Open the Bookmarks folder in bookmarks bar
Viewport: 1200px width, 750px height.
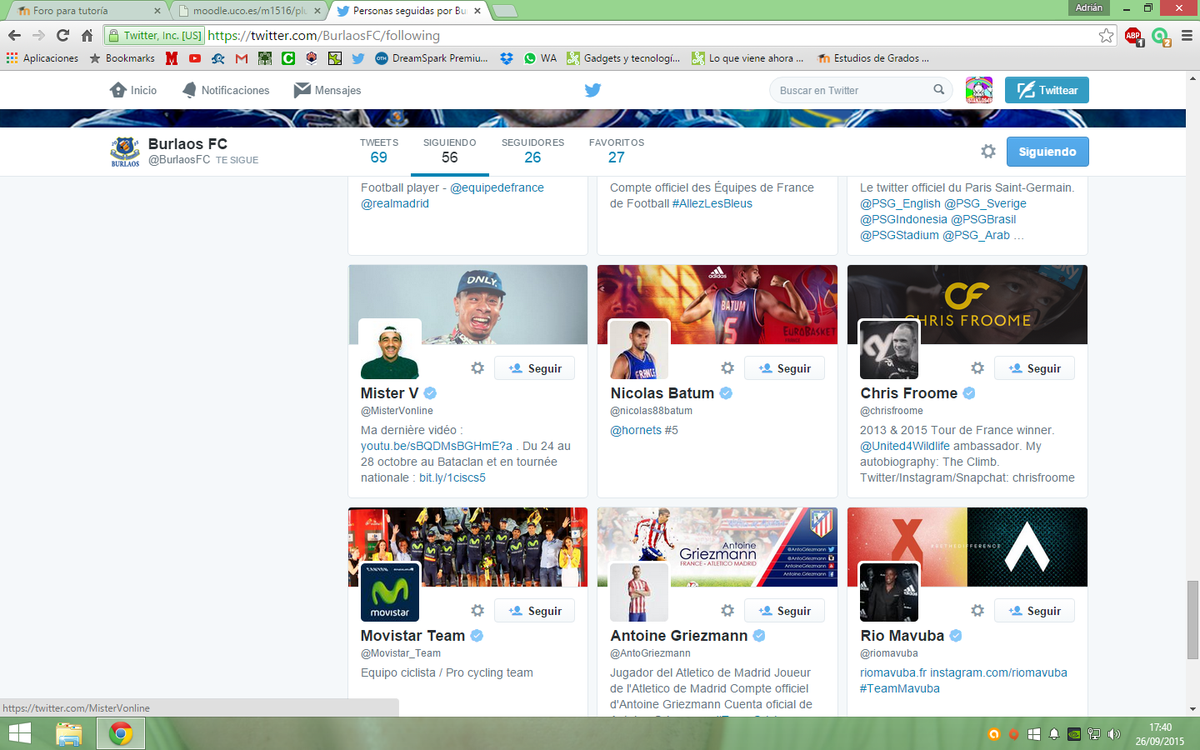tap(122, 58)
